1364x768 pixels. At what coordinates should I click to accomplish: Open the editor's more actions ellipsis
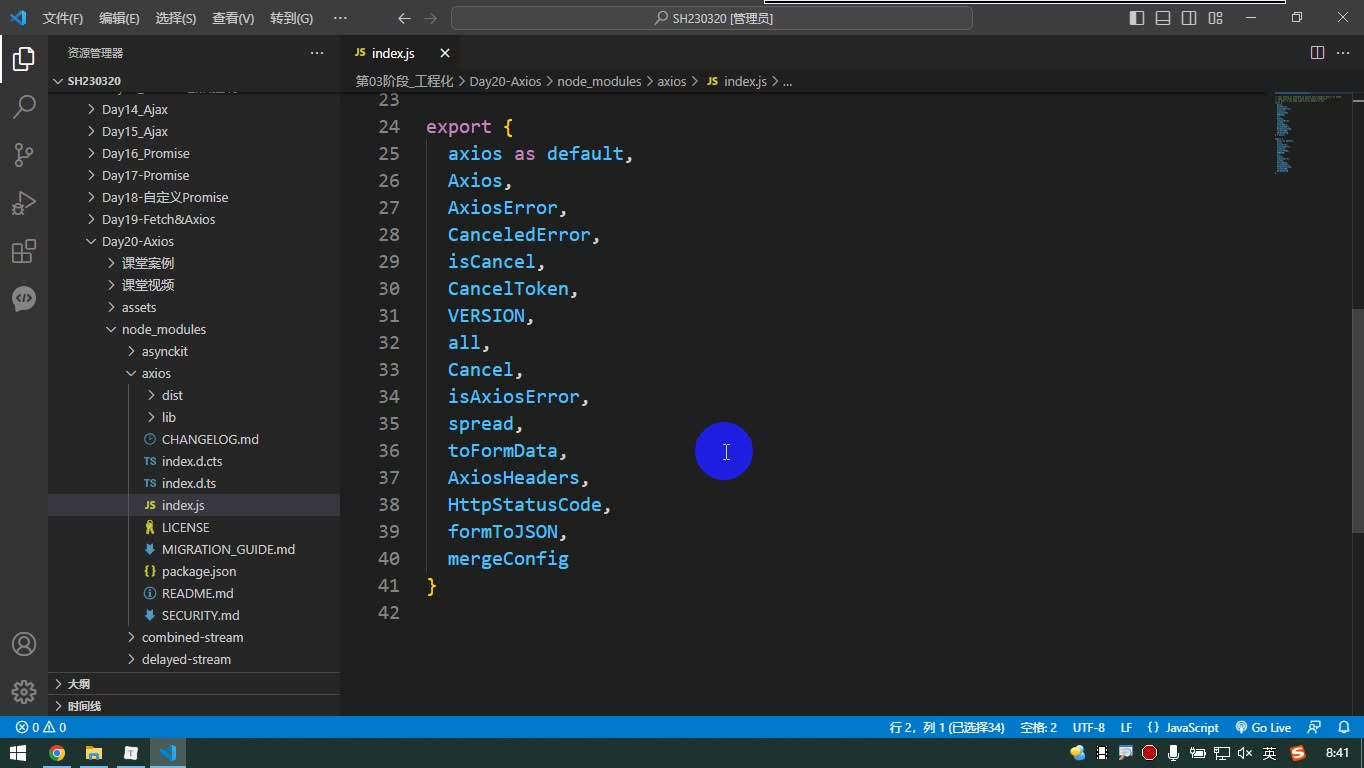pyautogui.click(x=1343, y=53)
